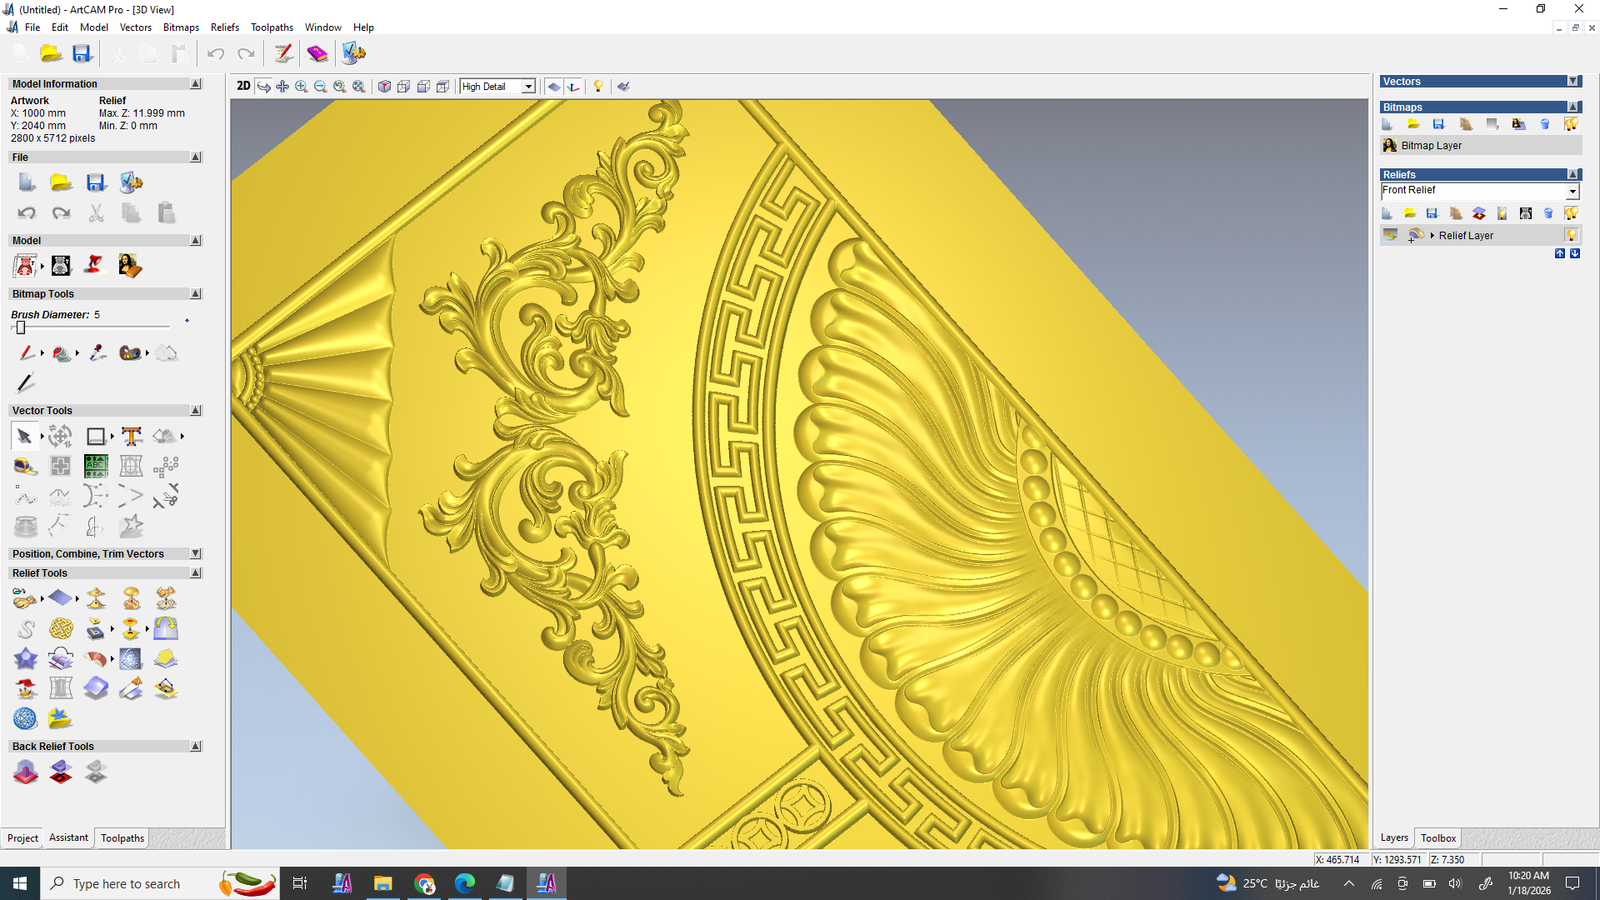Viewport: 1600px width, 900px height.
Task: Open the High Detail dropdown
Action: 528,87
